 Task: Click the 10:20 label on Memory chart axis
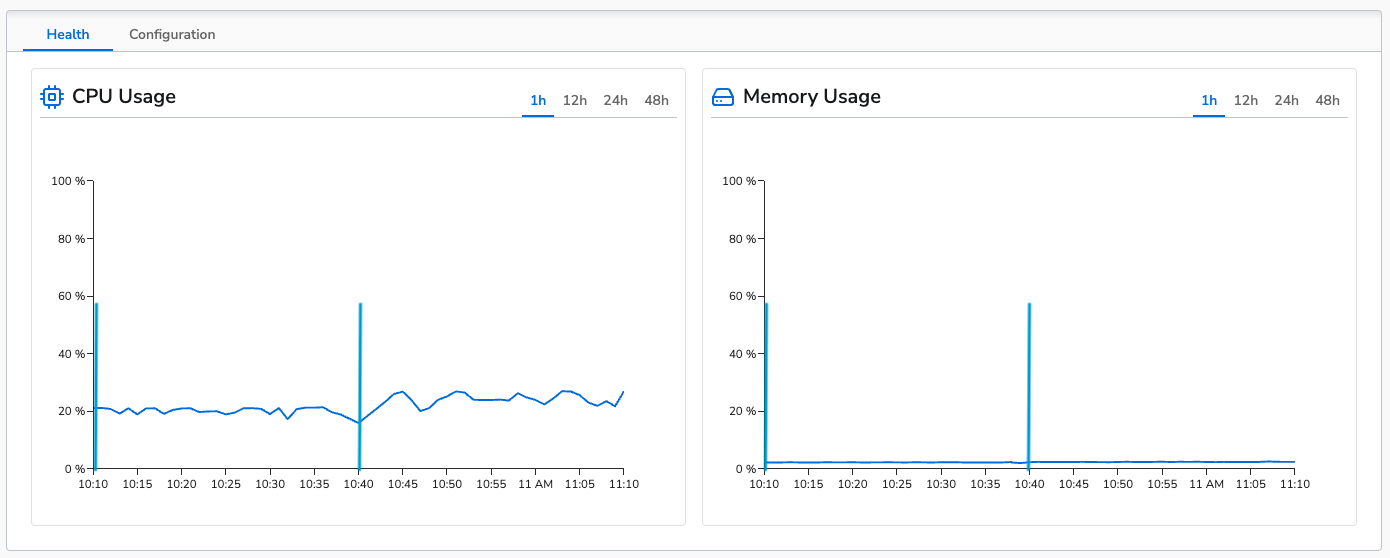(852, 484)
